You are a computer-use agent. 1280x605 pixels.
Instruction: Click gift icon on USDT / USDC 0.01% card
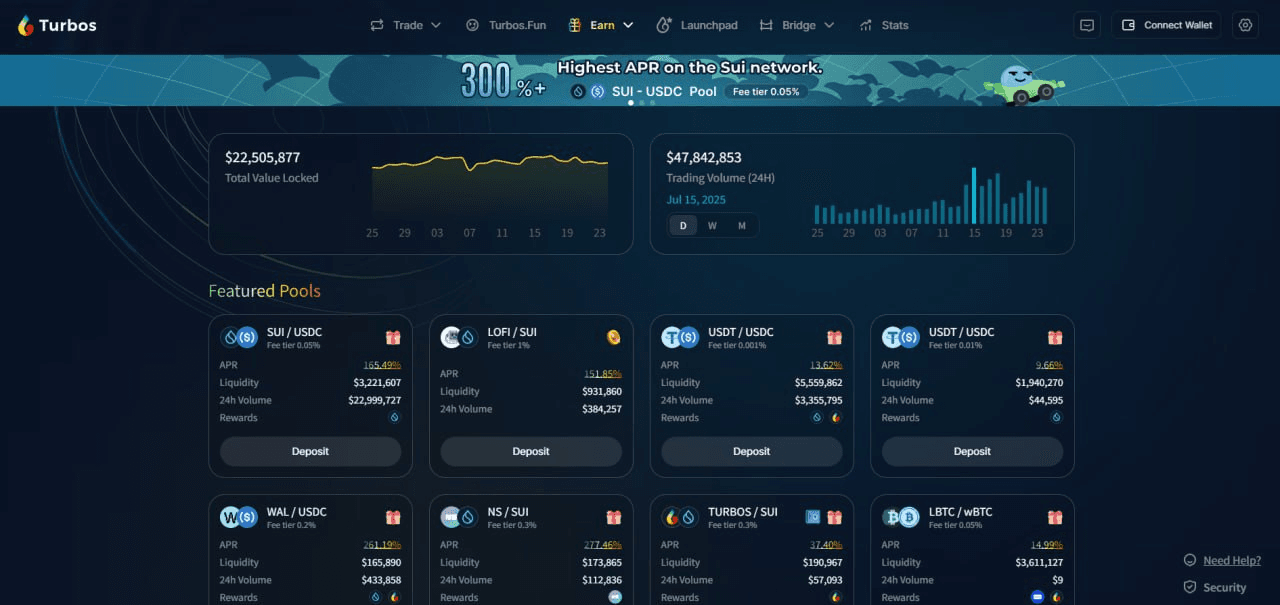click(1055, 338)
